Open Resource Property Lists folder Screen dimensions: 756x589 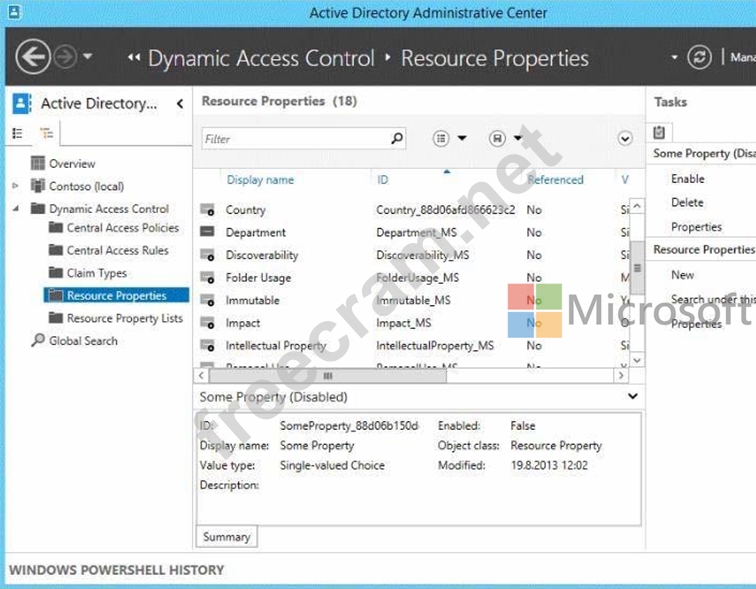124,318
